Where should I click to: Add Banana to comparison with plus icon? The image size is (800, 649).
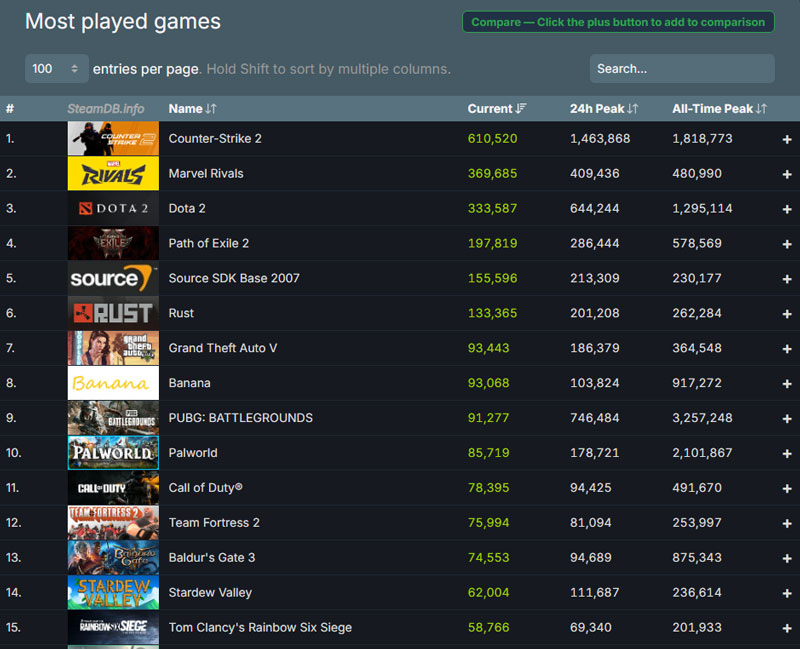(x=787, y=384)
